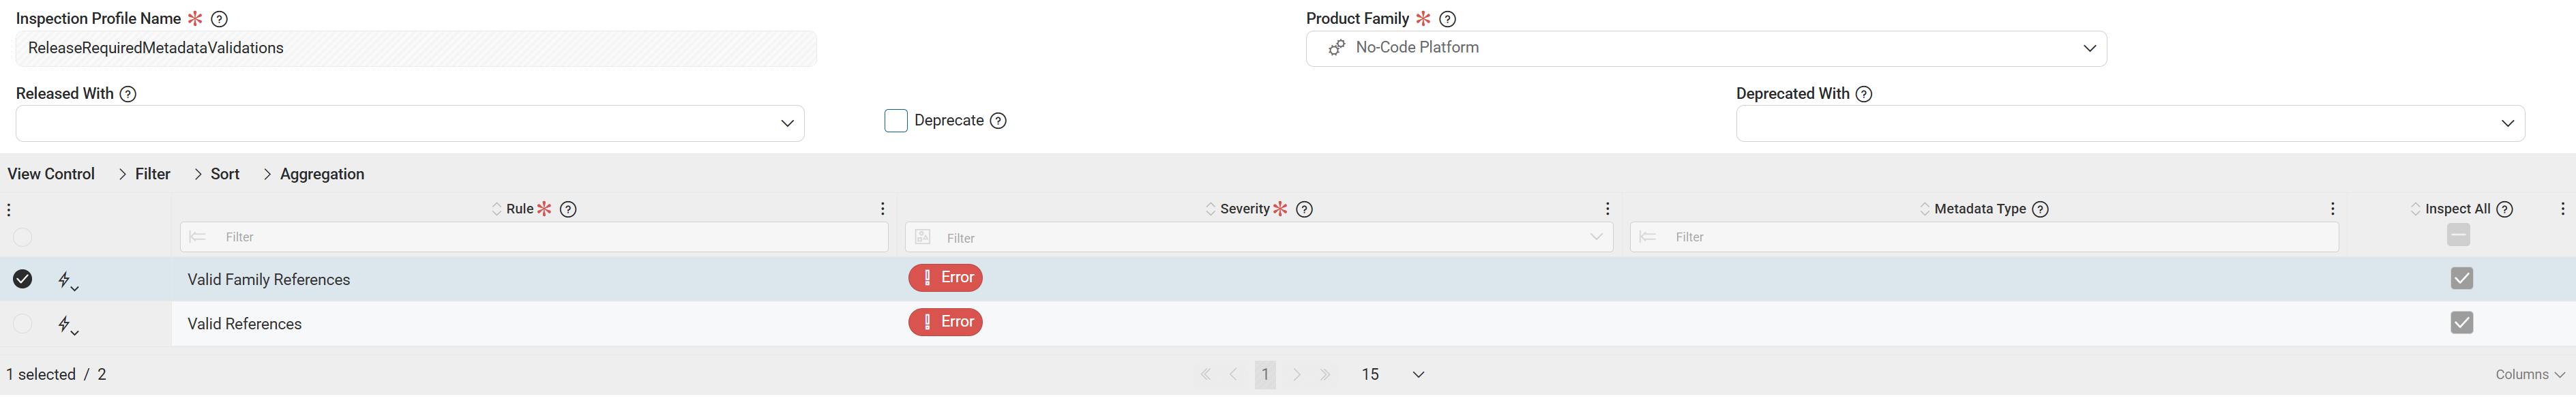The image size is (2576, 405).
Task: Open the Released With dropdown
Action: click(410, 123)
